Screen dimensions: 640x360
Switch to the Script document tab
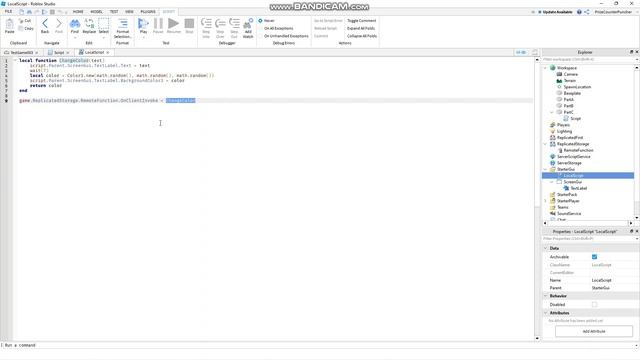[x=59, y=53]
